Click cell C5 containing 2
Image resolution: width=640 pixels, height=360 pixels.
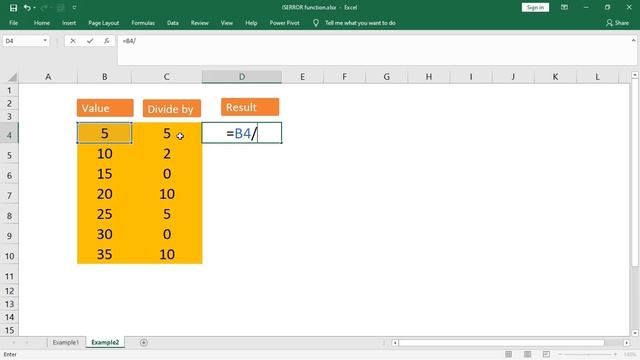[167, 153]
